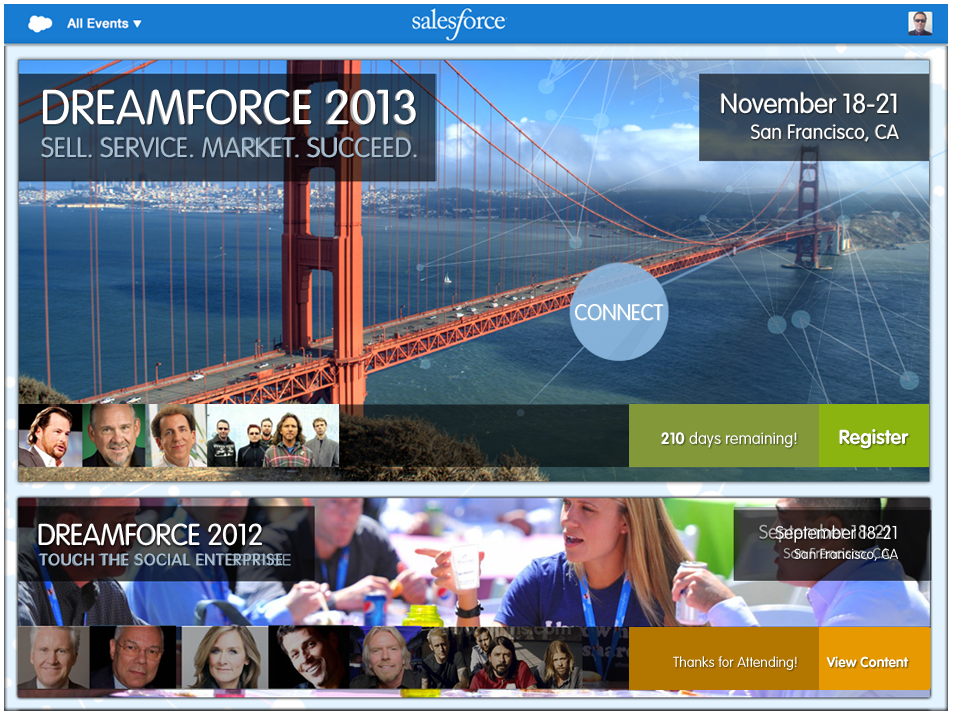Open the DREAMFORCE 2012 title
Image resolution: width=953 pixels, height=715 pixels.
pyautogui.click(x=150, y=535)
